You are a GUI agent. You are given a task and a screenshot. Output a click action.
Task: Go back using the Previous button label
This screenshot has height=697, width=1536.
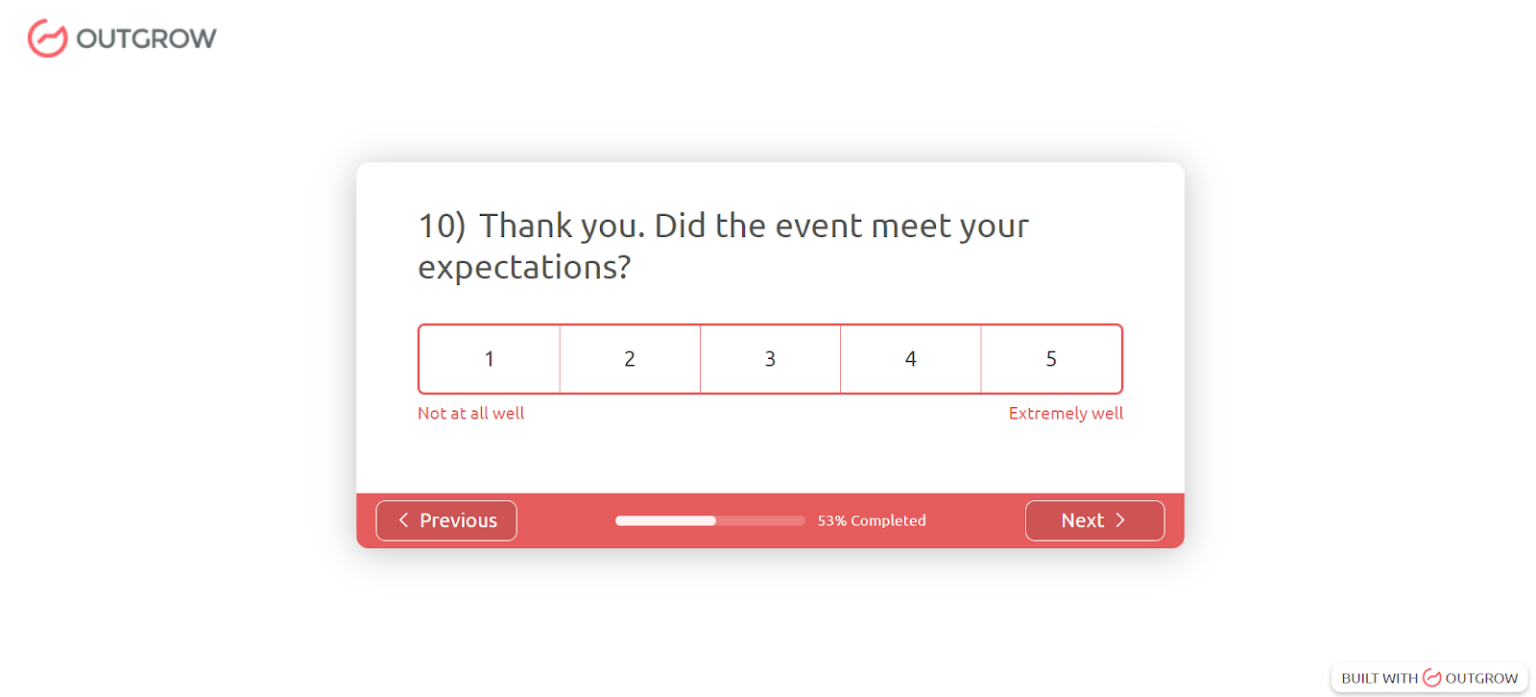coord(458,520)
